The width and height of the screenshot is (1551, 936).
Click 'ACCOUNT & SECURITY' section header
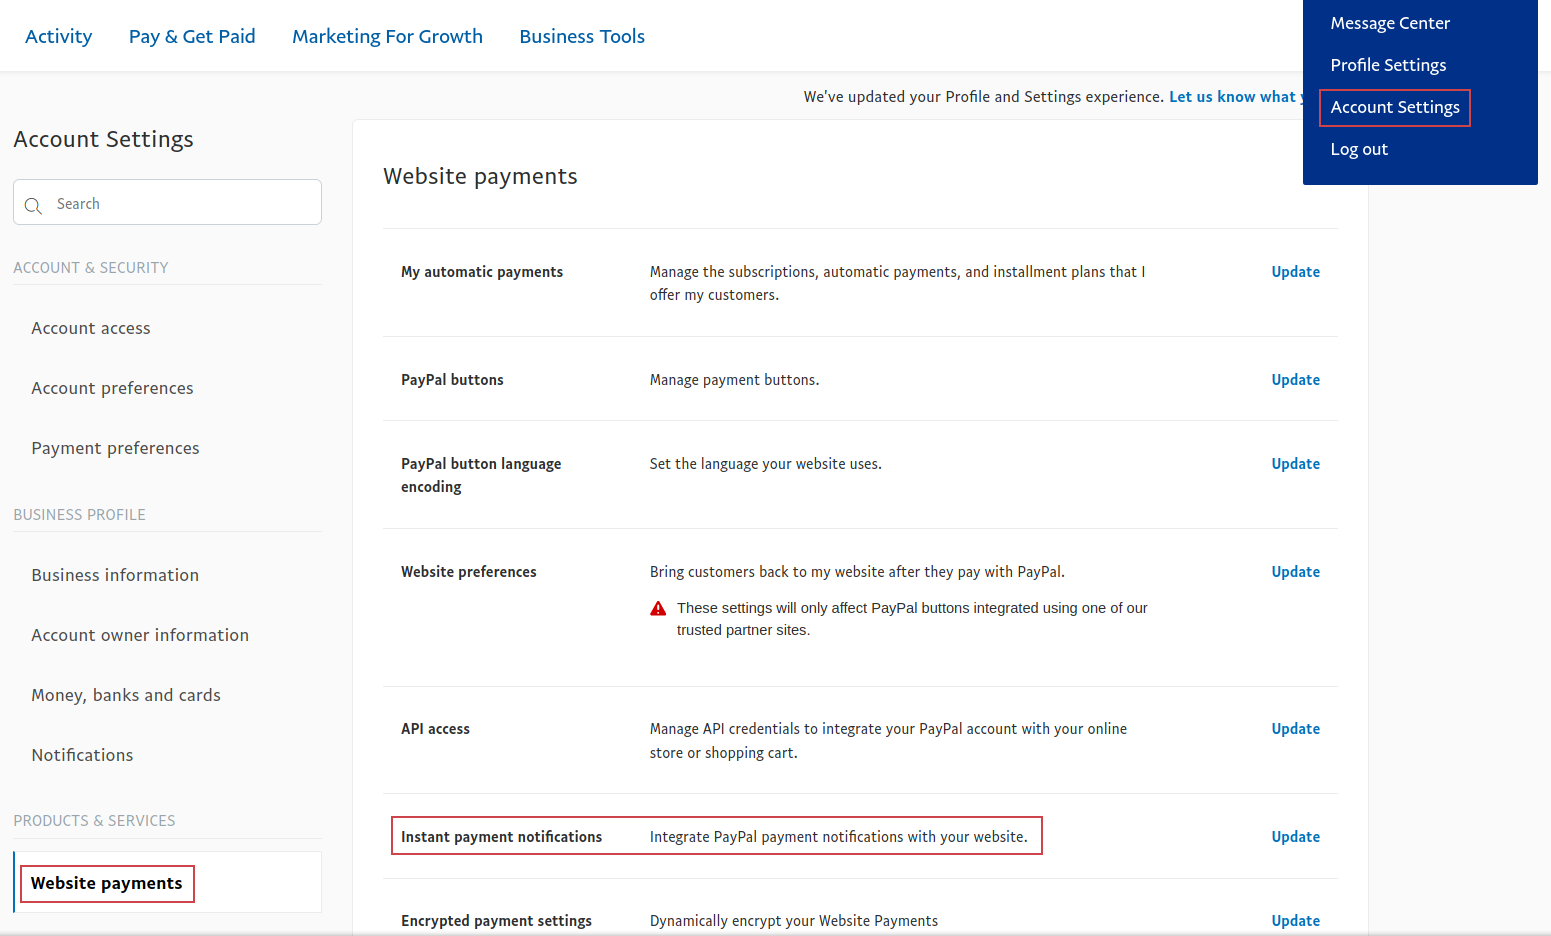click(91, 268)
